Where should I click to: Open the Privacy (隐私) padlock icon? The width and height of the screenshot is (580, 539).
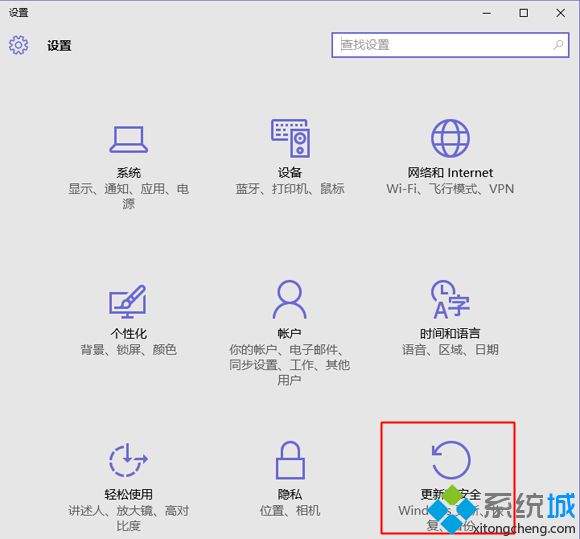tap(290, 460)
